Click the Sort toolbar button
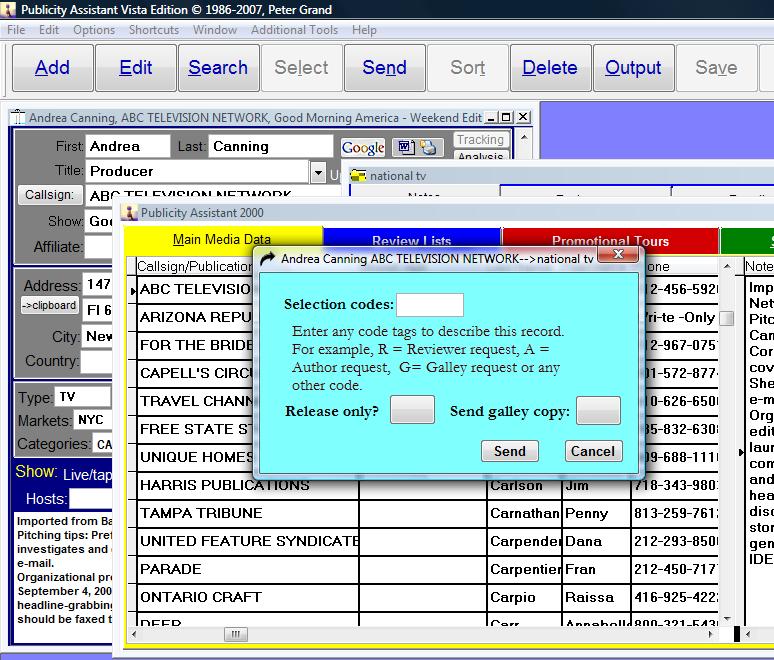Viewport: 774px width, 660px height. 467,68
